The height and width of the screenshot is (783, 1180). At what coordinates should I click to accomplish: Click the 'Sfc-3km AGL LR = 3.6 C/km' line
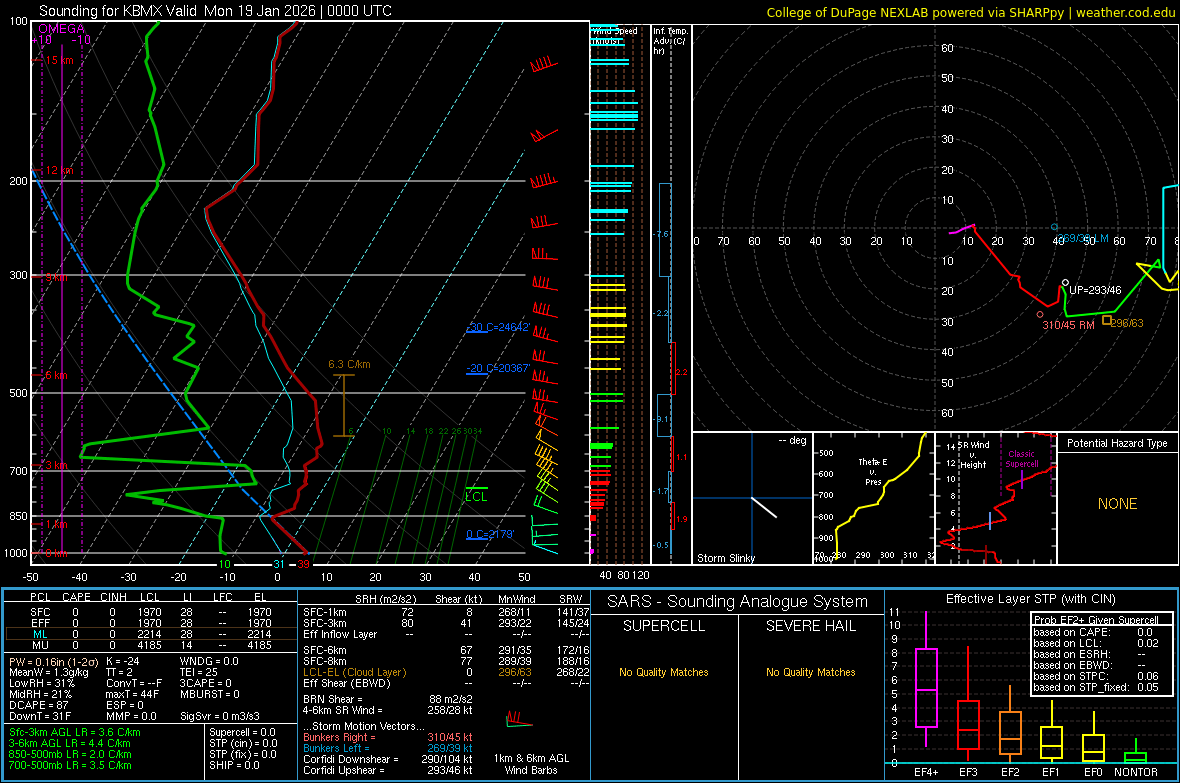click(x=75, y=732)
